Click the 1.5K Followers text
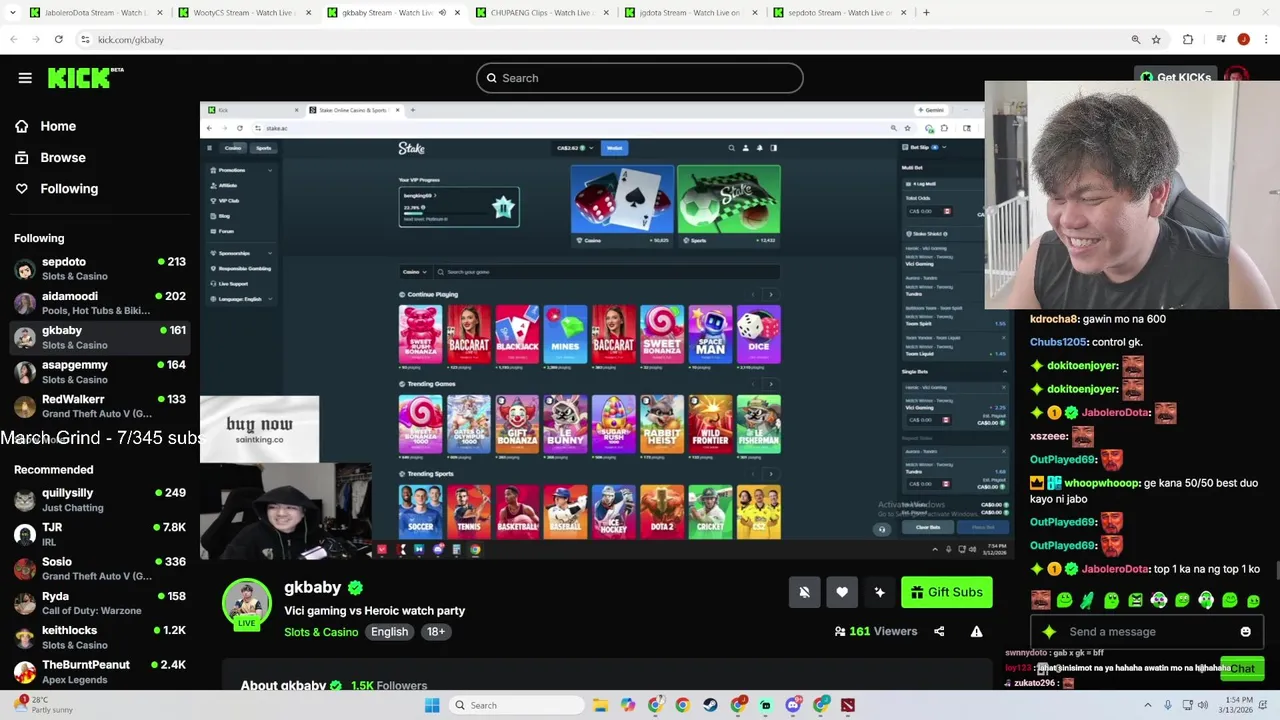The image size is (1280, 720). tap(389, 685)
